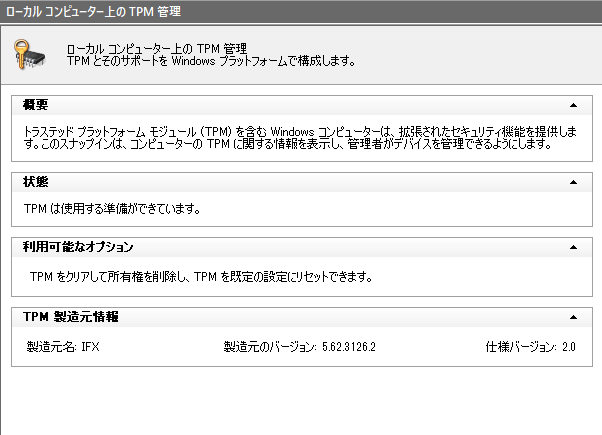Select the TPM は使用する準備ができています status text
Viewport: 602px width, 435px height.
(x=112, y=209)
